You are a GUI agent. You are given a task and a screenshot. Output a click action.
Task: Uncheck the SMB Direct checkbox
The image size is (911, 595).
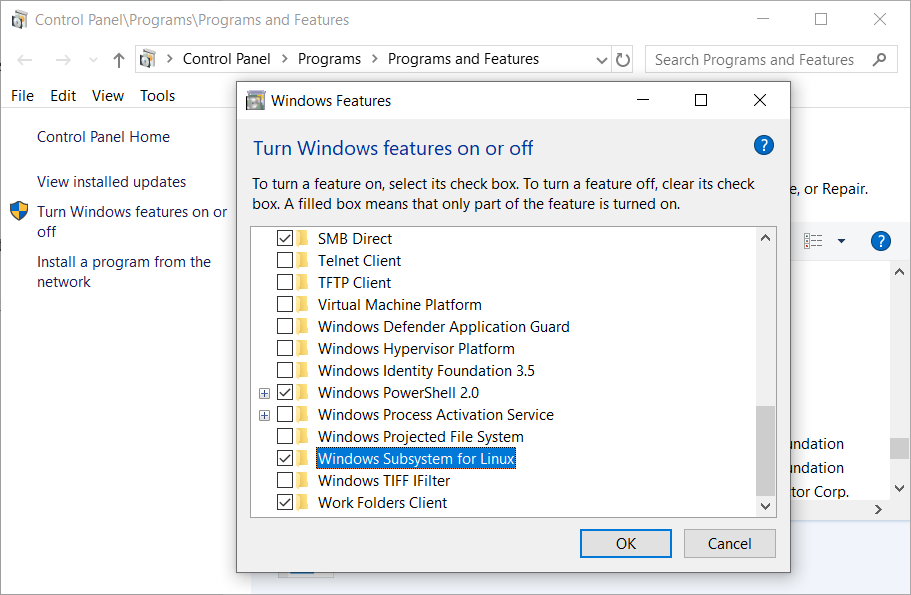(285, 238)
